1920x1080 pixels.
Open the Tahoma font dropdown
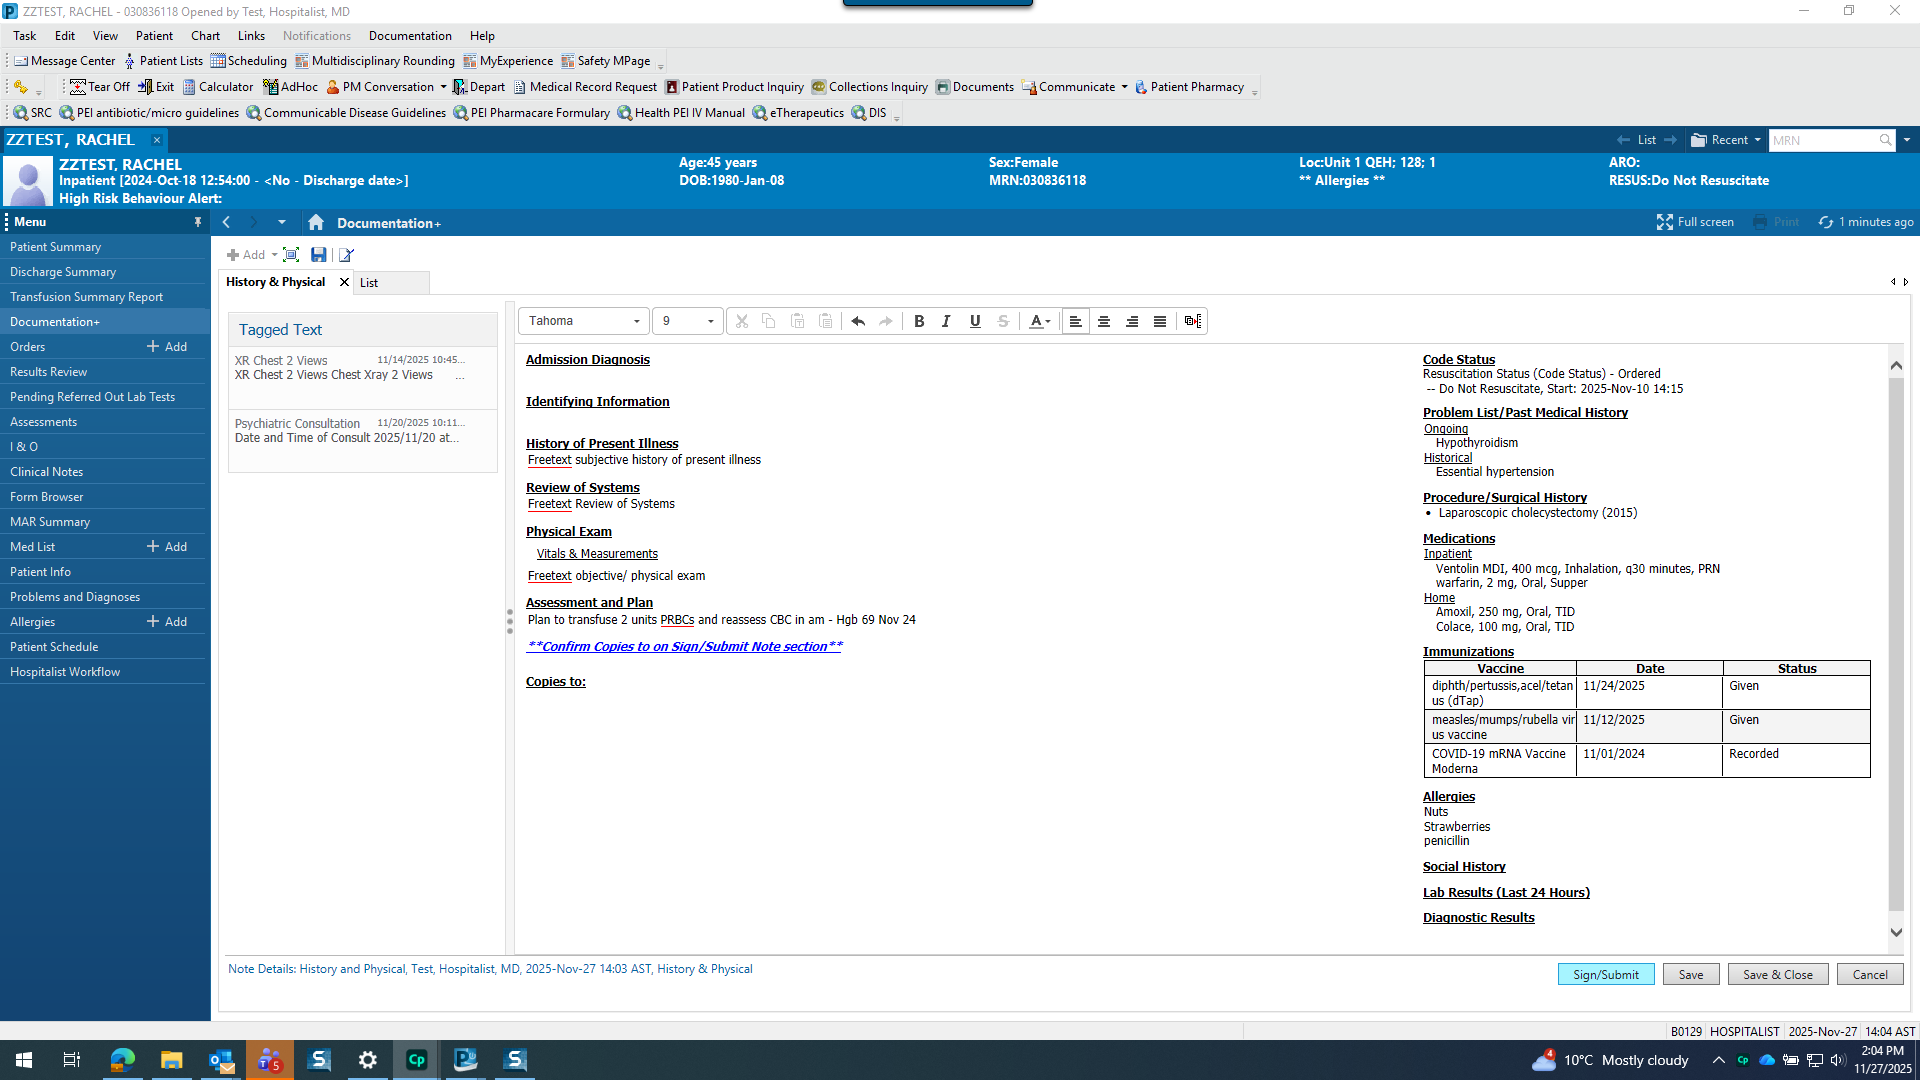636,321
